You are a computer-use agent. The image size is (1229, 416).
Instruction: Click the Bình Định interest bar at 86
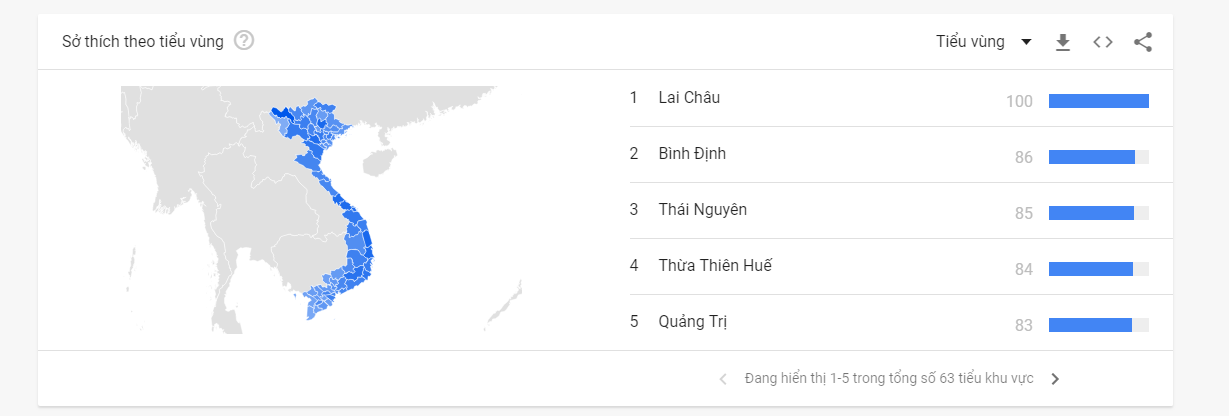tap(1099, 157)
